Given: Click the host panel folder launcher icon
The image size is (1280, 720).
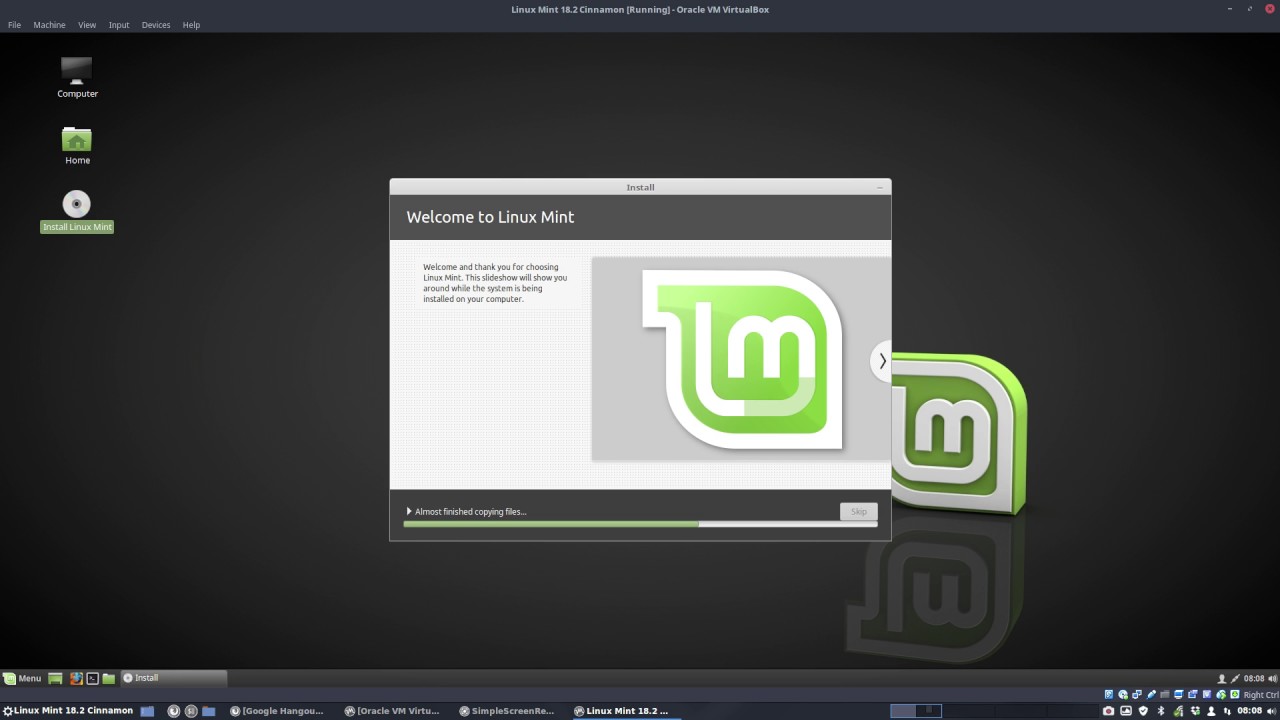Looking at the screenshot, I should pyautogui.click(x=208, y=711).
